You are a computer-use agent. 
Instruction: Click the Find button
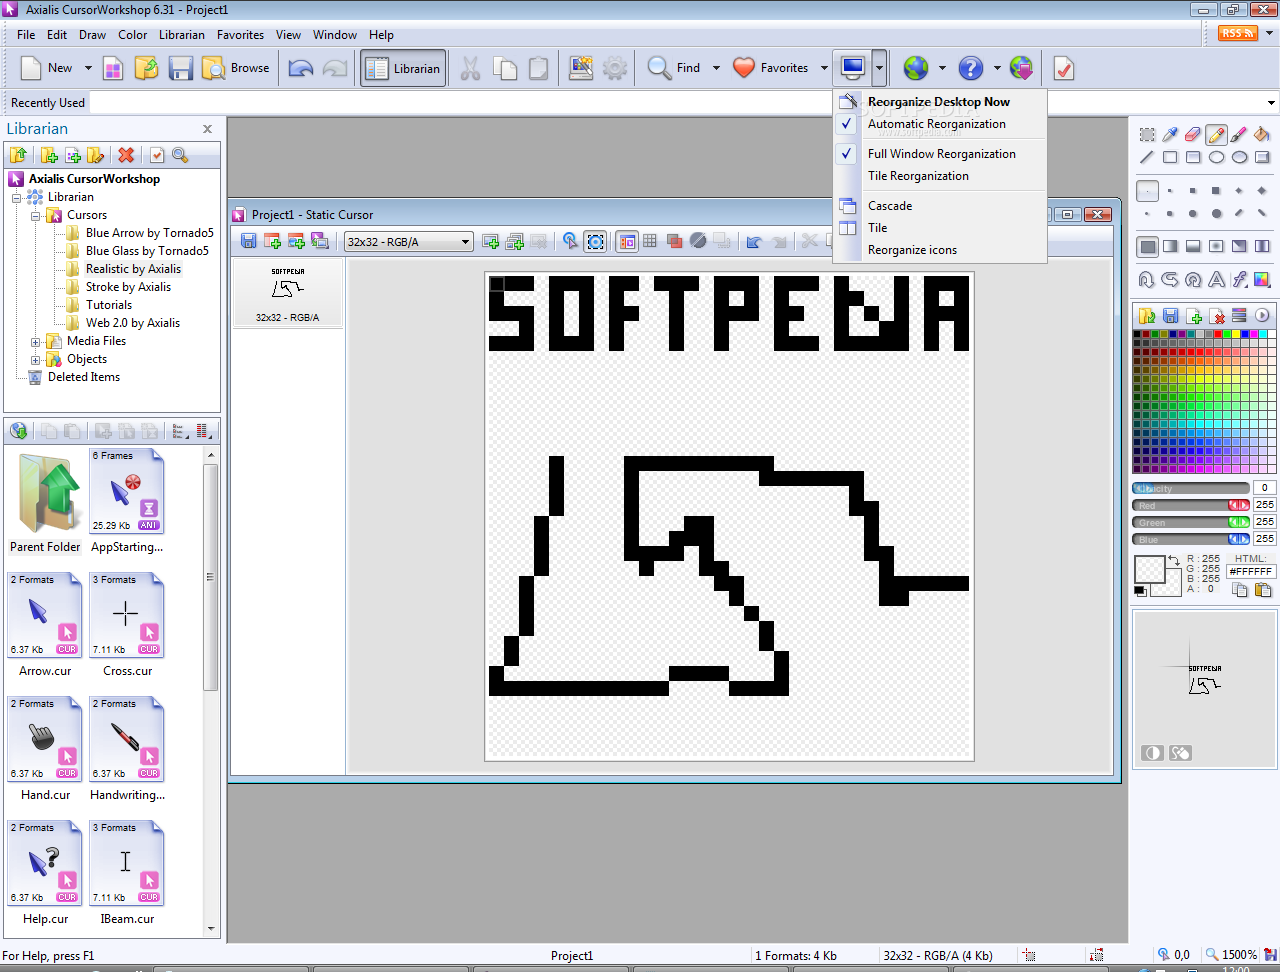(675, 68)
